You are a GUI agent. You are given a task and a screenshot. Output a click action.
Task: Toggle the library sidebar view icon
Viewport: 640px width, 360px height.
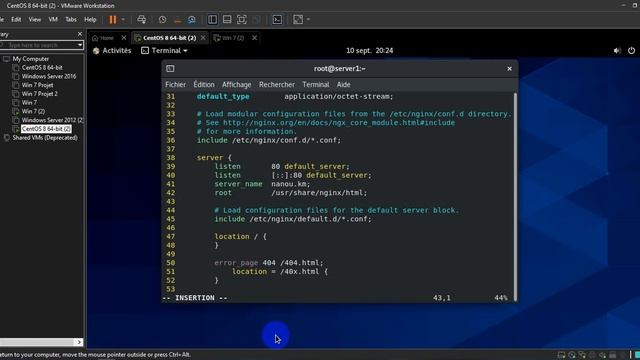(212, 20)
